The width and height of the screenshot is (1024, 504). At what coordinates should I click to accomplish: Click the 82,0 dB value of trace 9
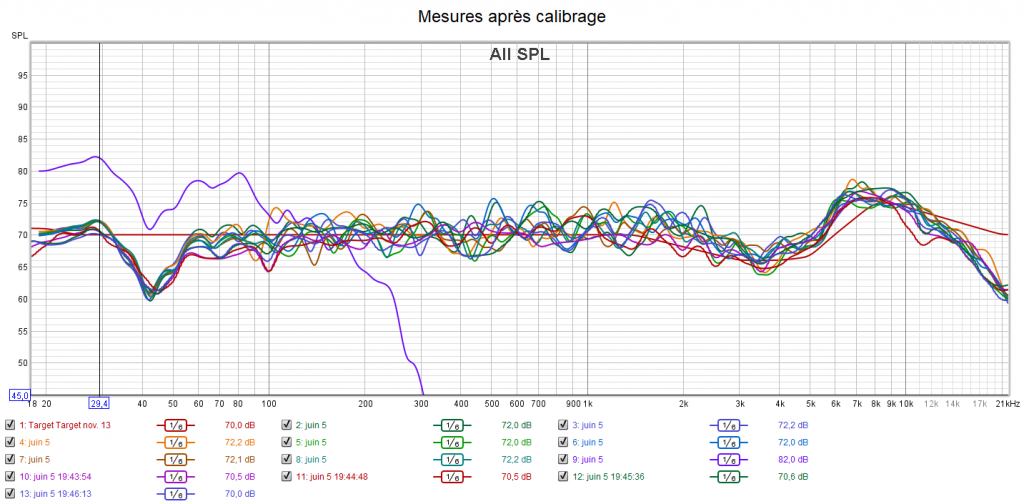coord(792,459)
